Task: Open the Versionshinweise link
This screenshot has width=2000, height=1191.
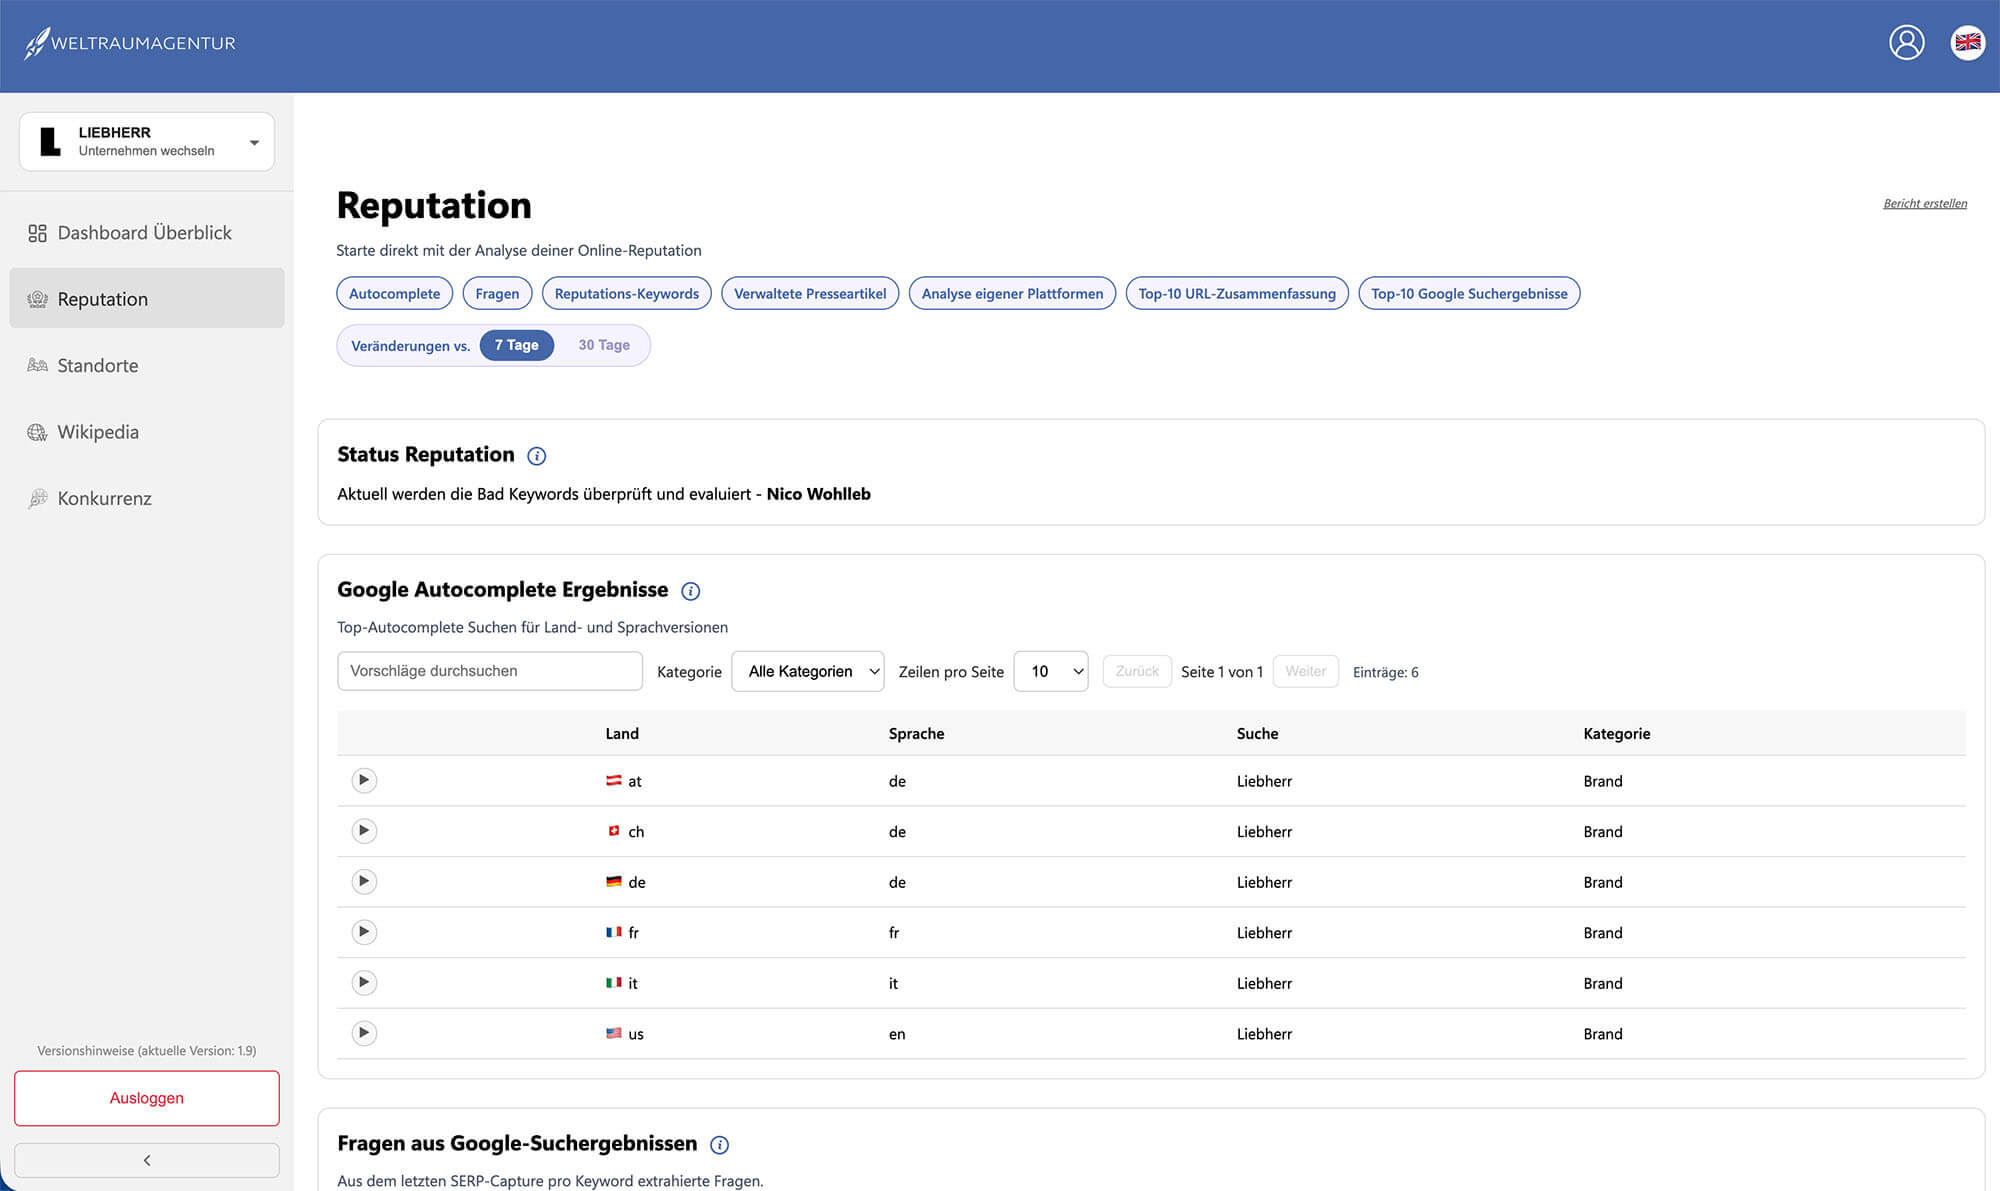Action: [147, 1051]
